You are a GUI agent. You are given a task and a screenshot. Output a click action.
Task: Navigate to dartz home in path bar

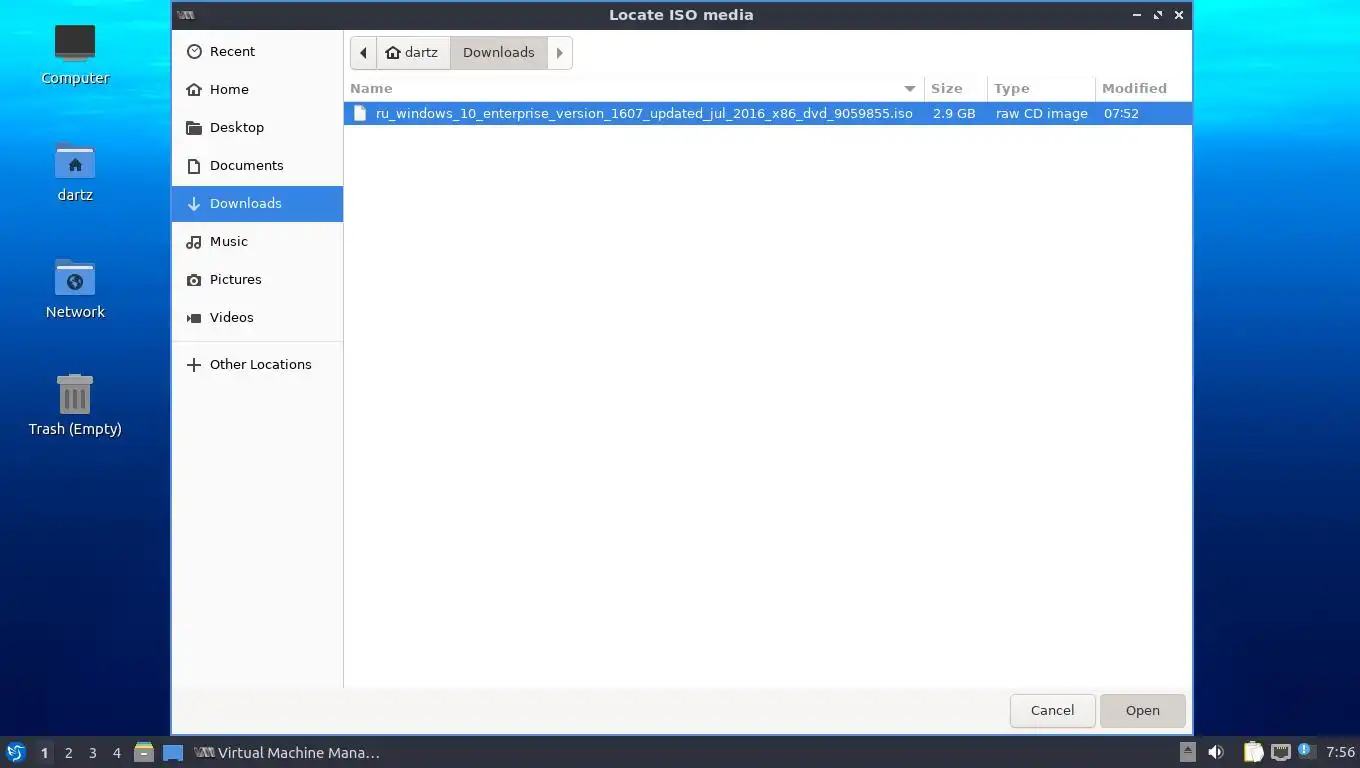point(412,52)
